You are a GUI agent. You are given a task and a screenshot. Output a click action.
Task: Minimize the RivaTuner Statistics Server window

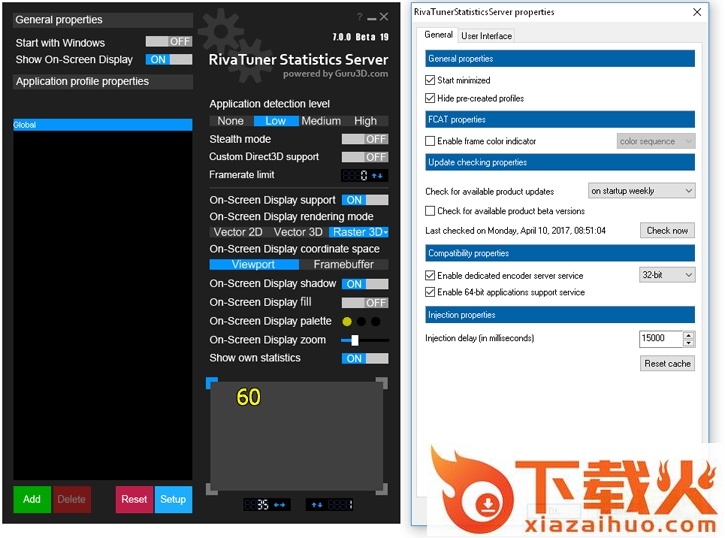[372, 18]
